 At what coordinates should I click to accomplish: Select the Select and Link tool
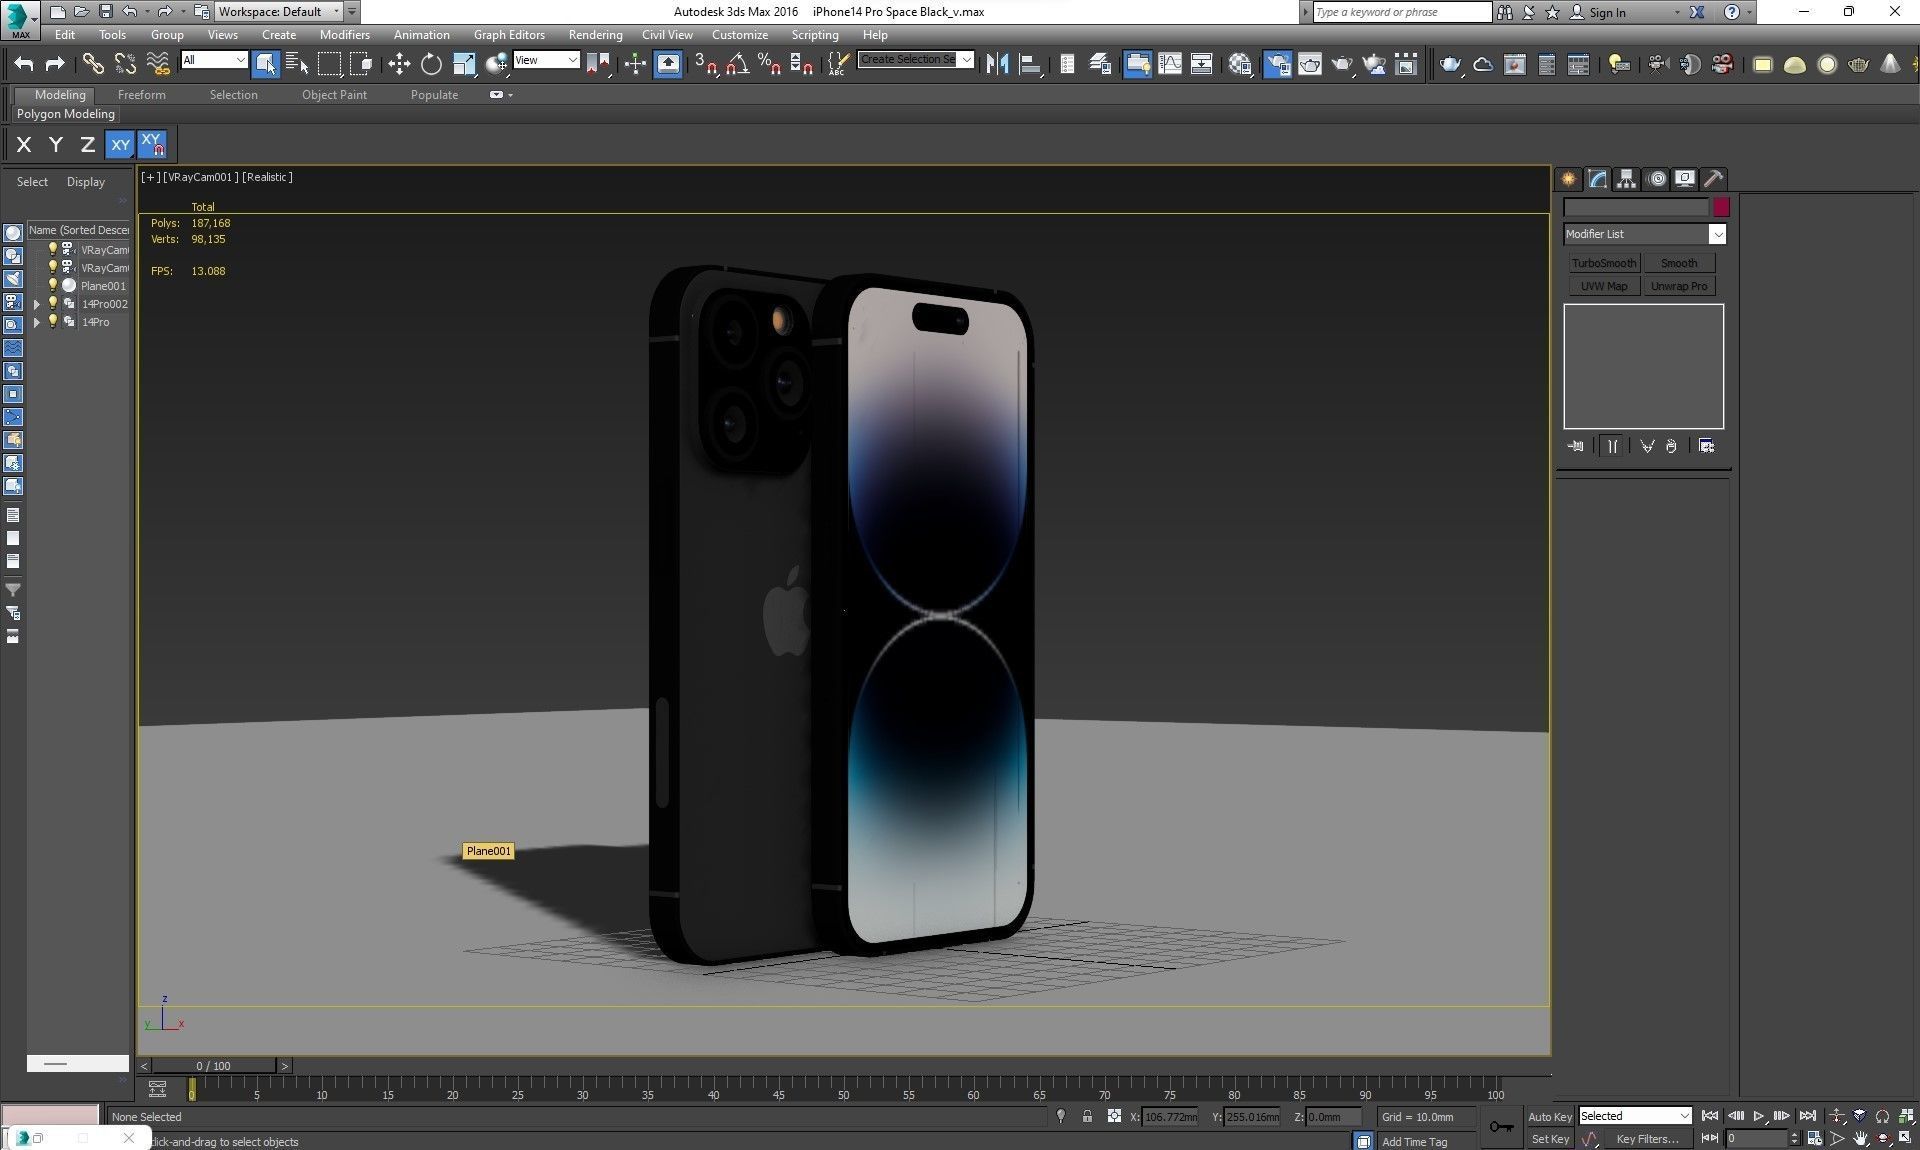click(x=92, y=64)
